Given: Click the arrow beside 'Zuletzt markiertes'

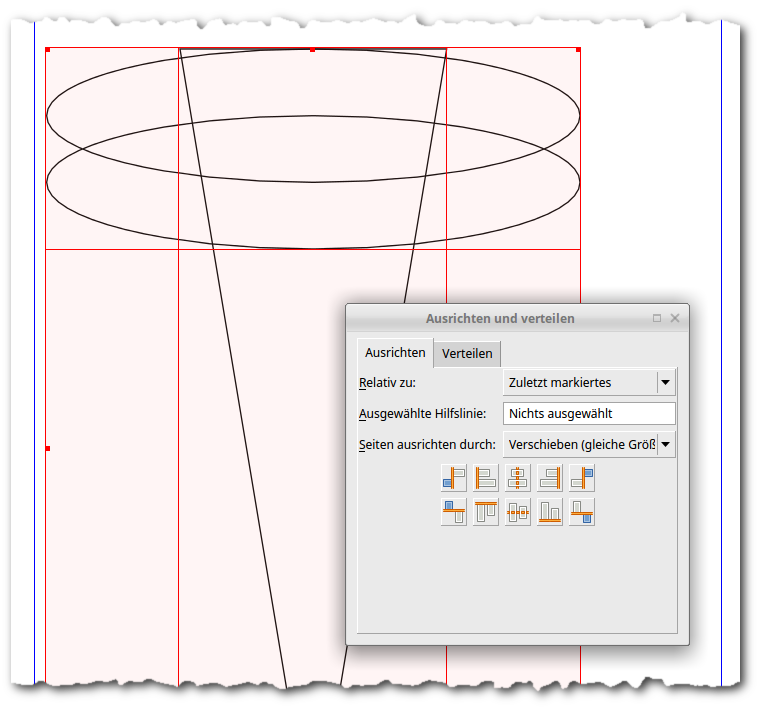Looking at the screenshot, I should pos(665,382).
